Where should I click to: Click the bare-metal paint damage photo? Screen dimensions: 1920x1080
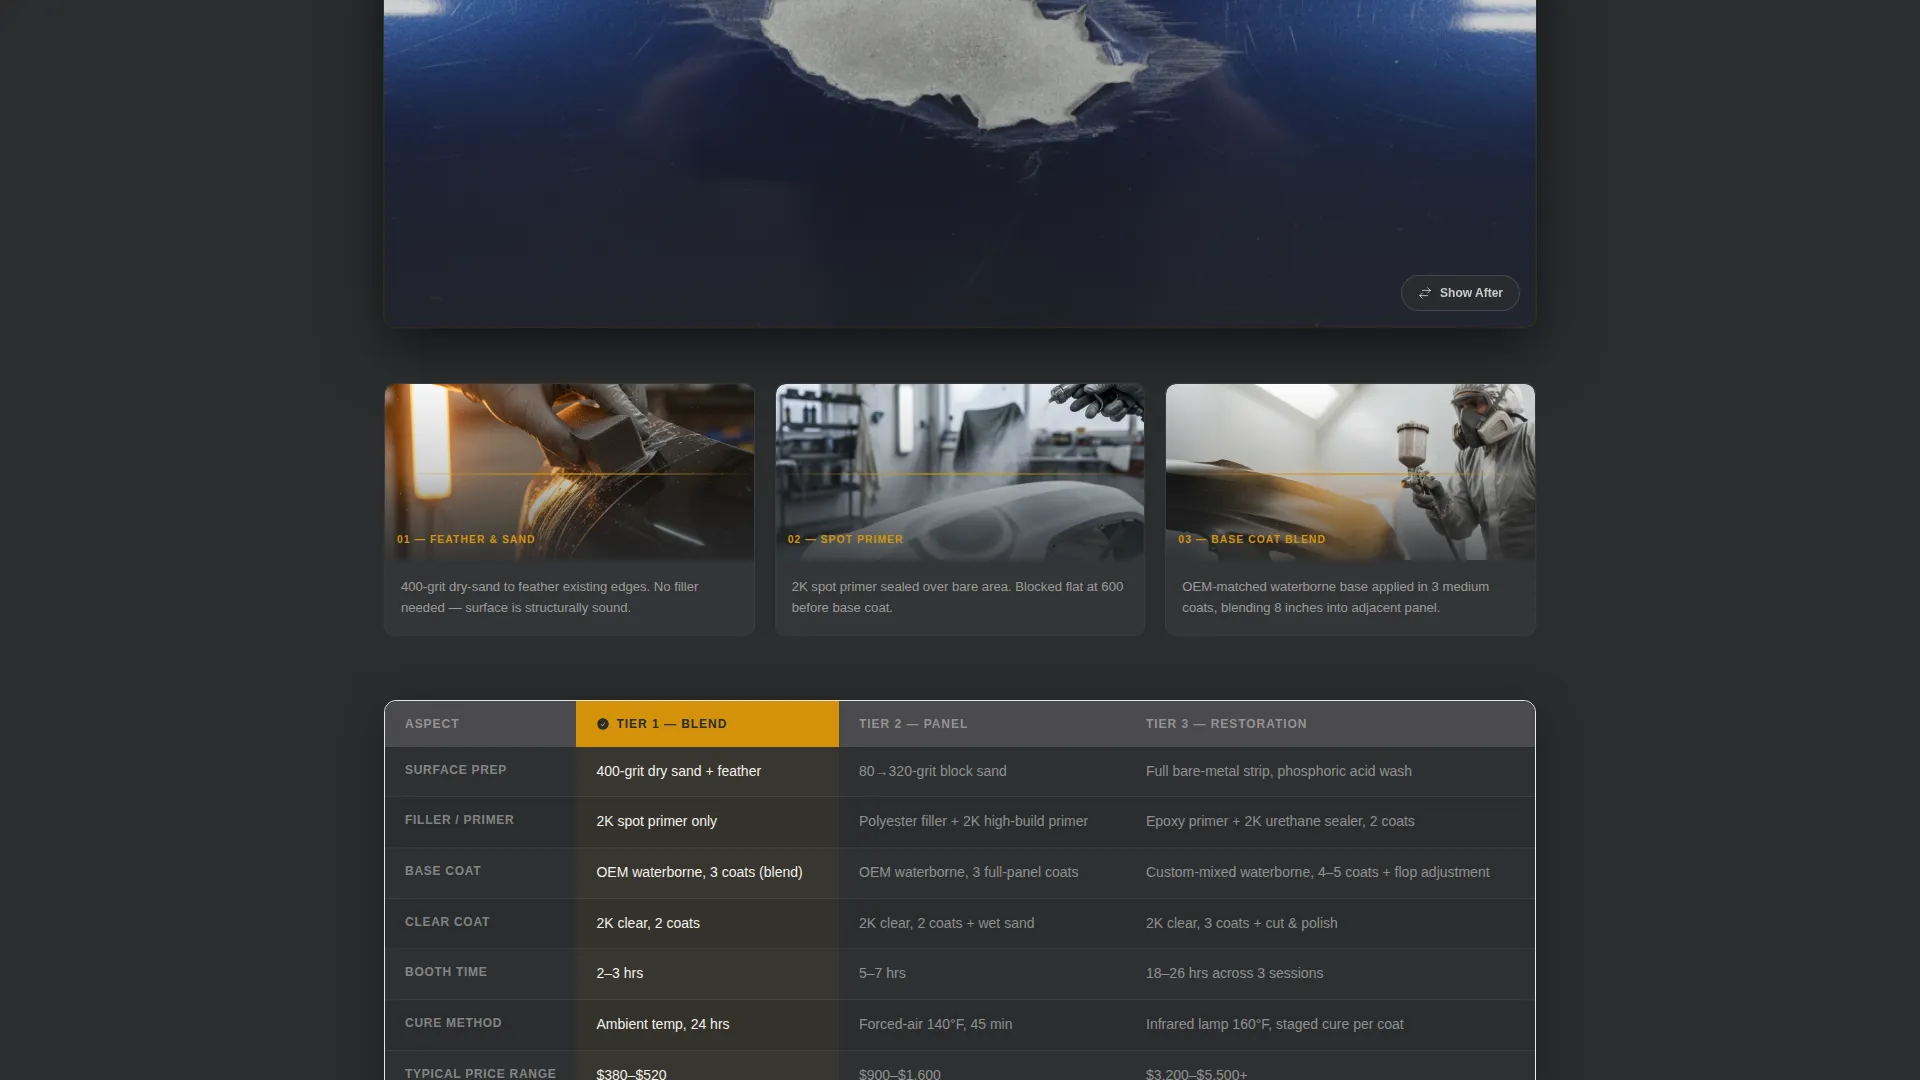pos(960,163)
